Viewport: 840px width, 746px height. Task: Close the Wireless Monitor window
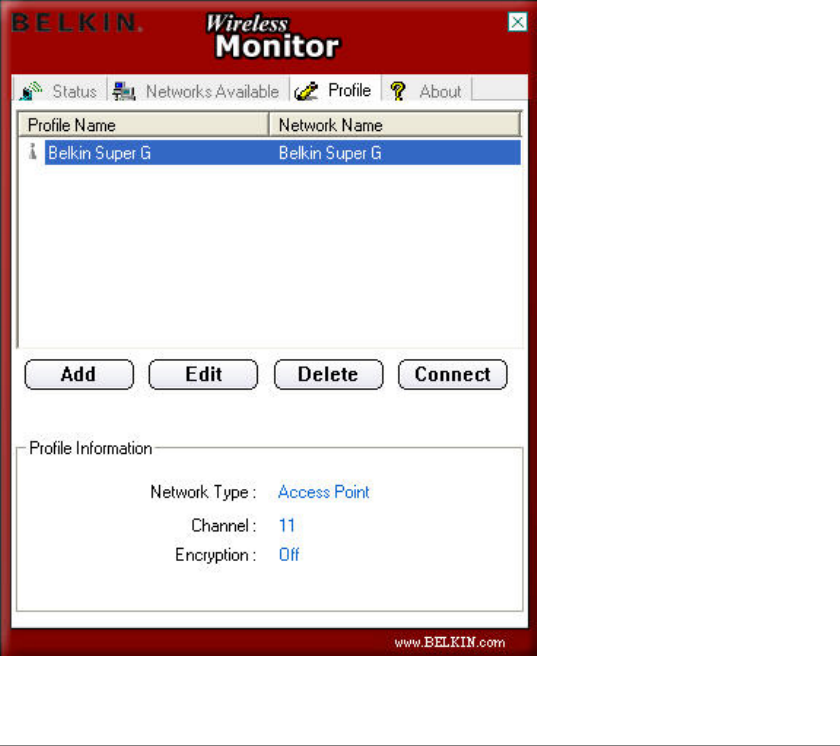click(518, 22)
